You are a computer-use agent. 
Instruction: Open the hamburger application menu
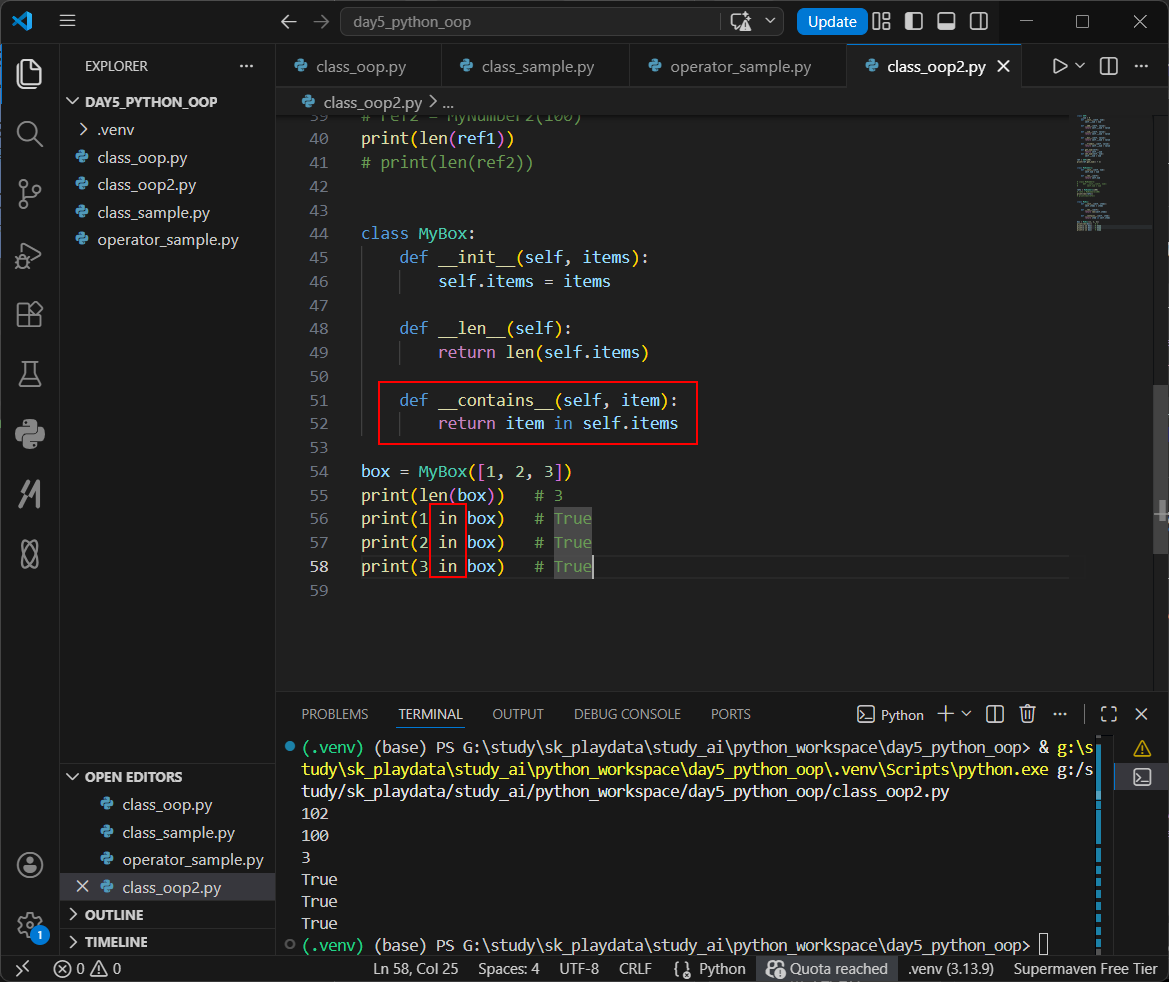tap(67, 21)
